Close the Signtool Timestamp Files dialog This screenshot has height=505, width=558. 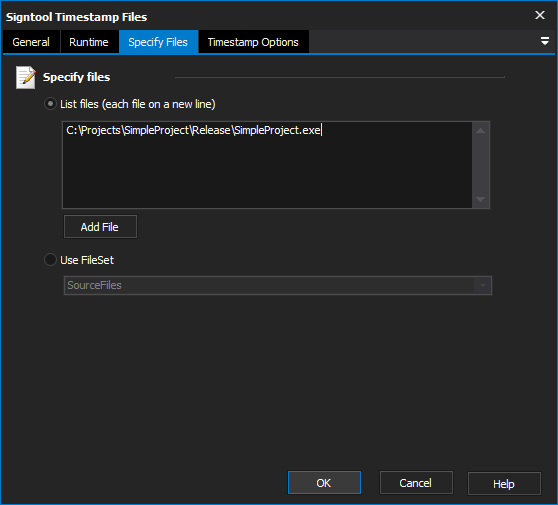540,15
